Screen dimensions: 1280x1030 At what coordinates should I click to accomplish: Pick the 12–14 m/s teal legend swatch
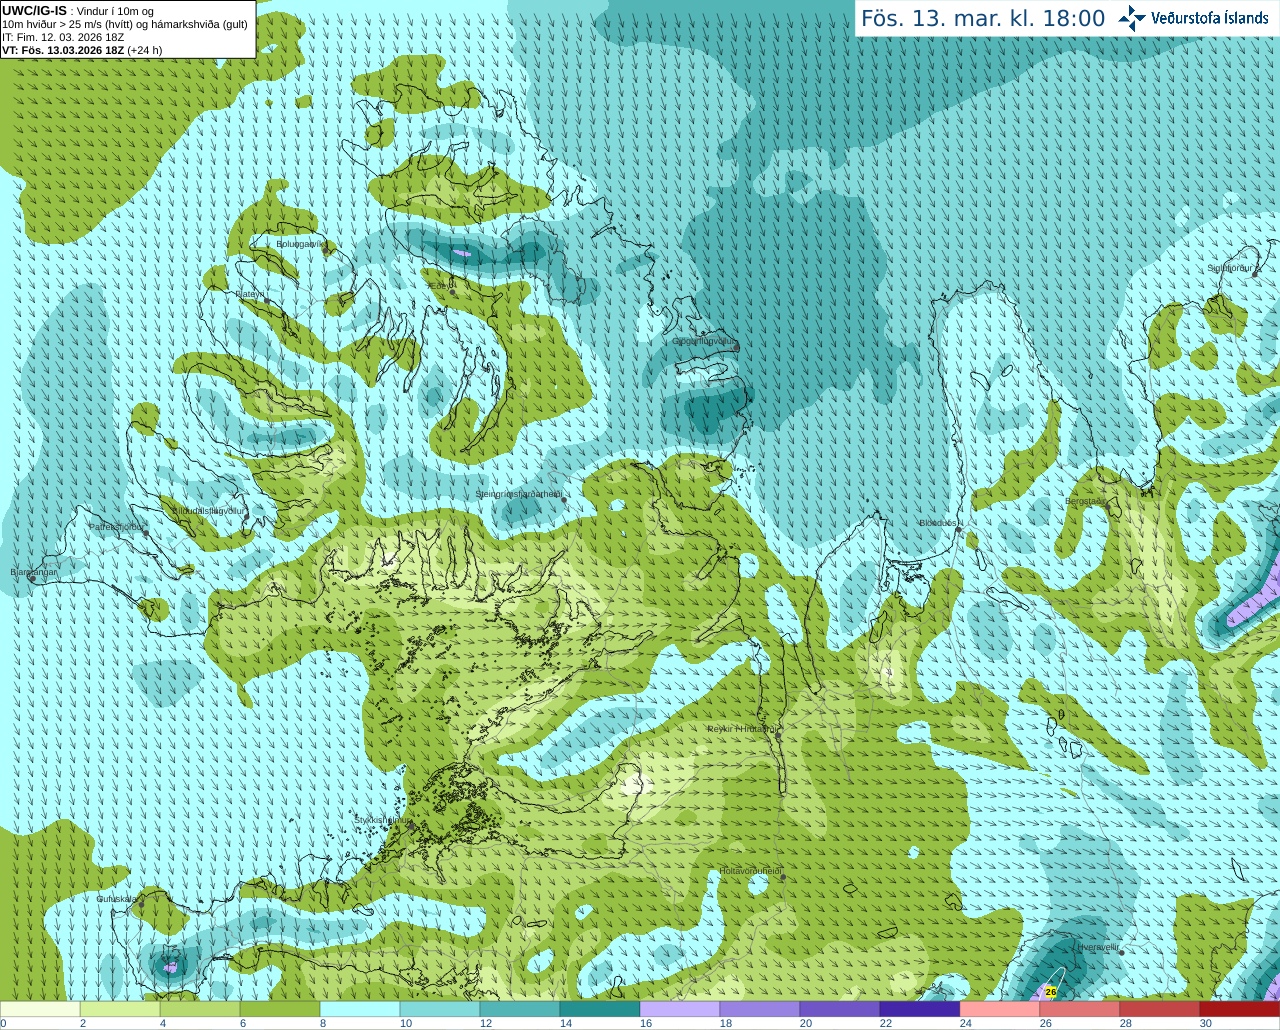point(520,1009)
